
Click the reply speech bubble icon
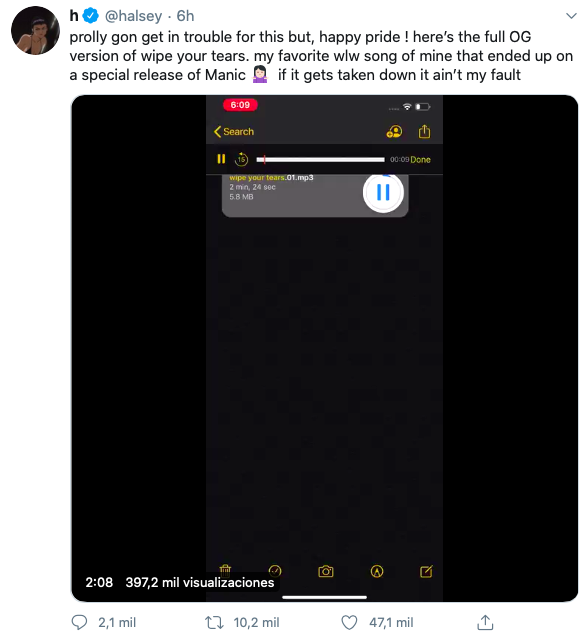click(79, 622)
